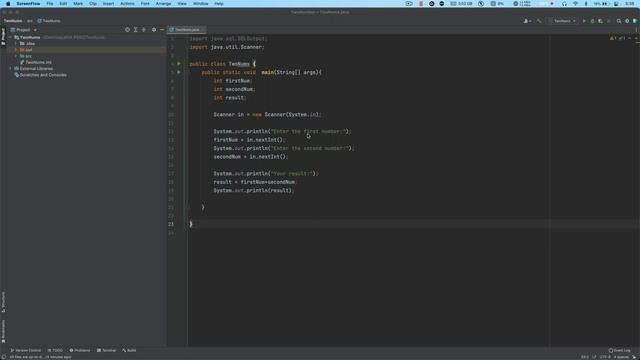Viewport: 640px width, 360px height.
Task: Expand the out folder
Action: pos(16,50)
